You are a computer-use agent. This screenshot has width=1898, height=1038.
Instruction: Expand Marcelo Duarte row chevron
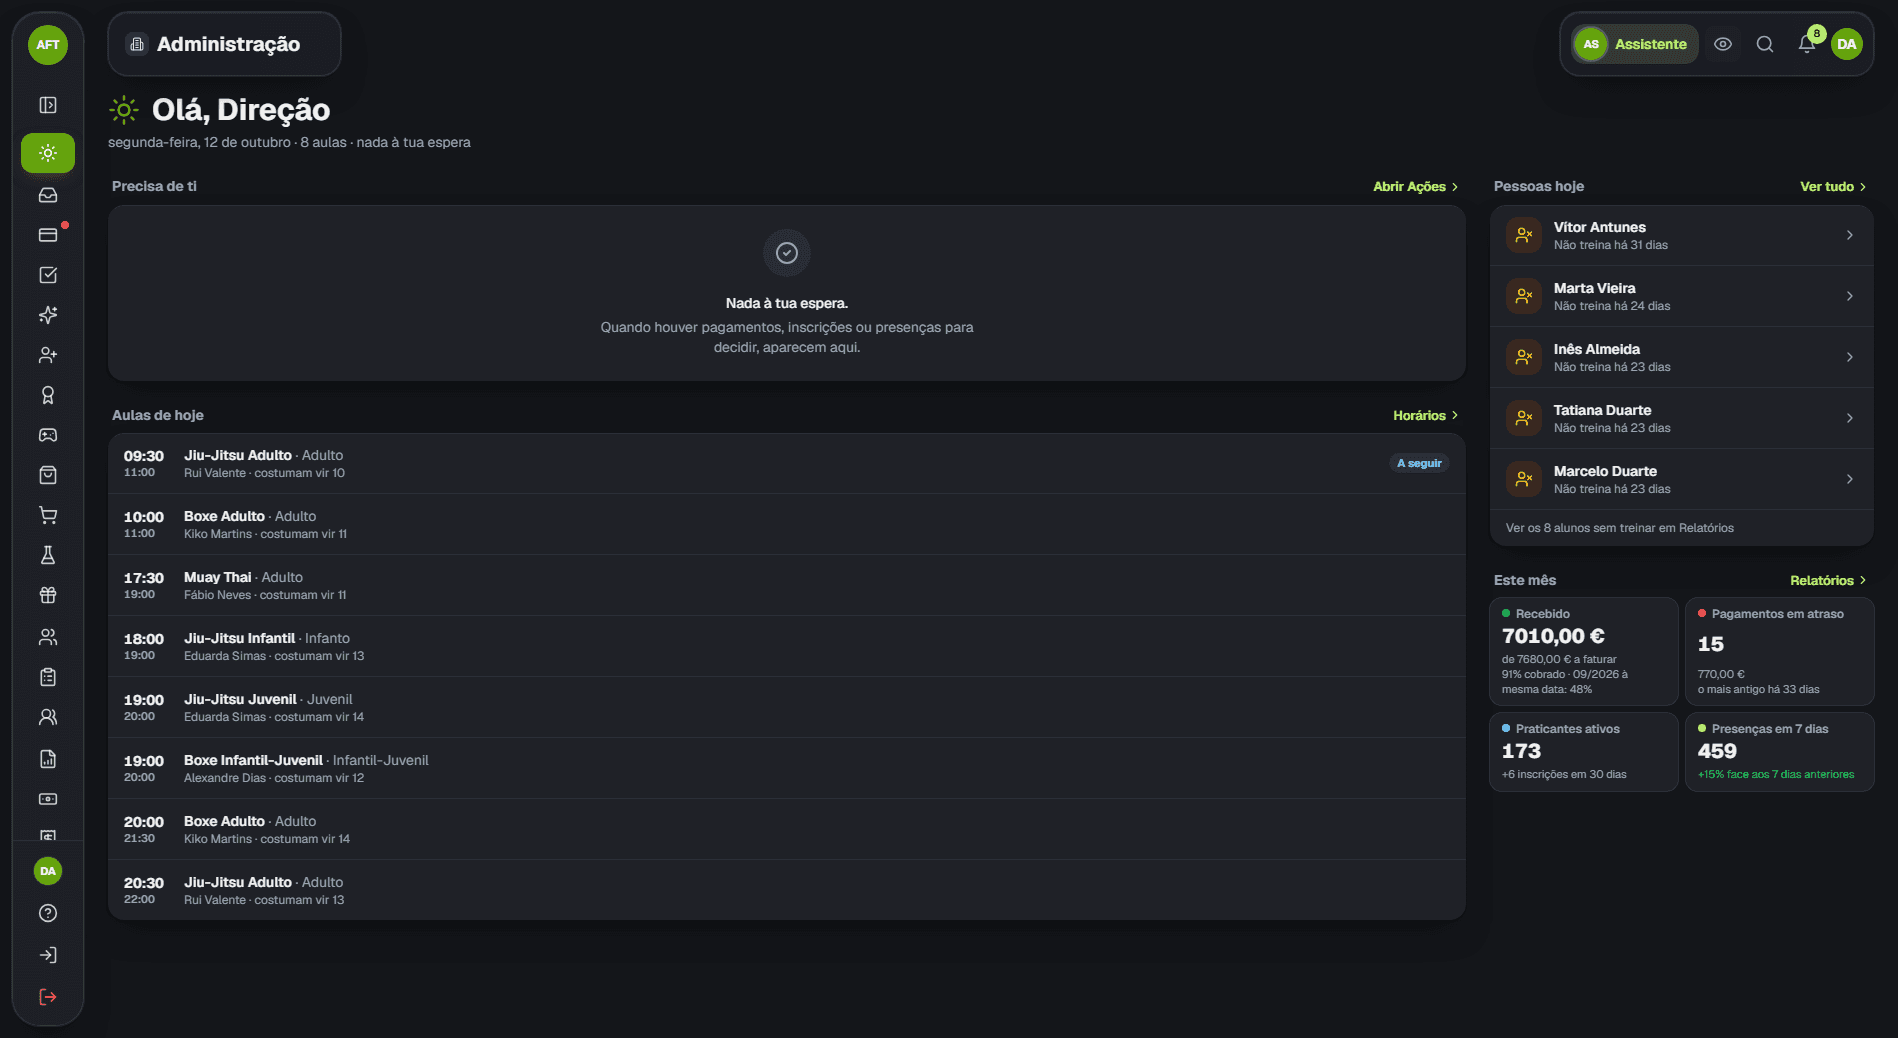[1850, 479]
